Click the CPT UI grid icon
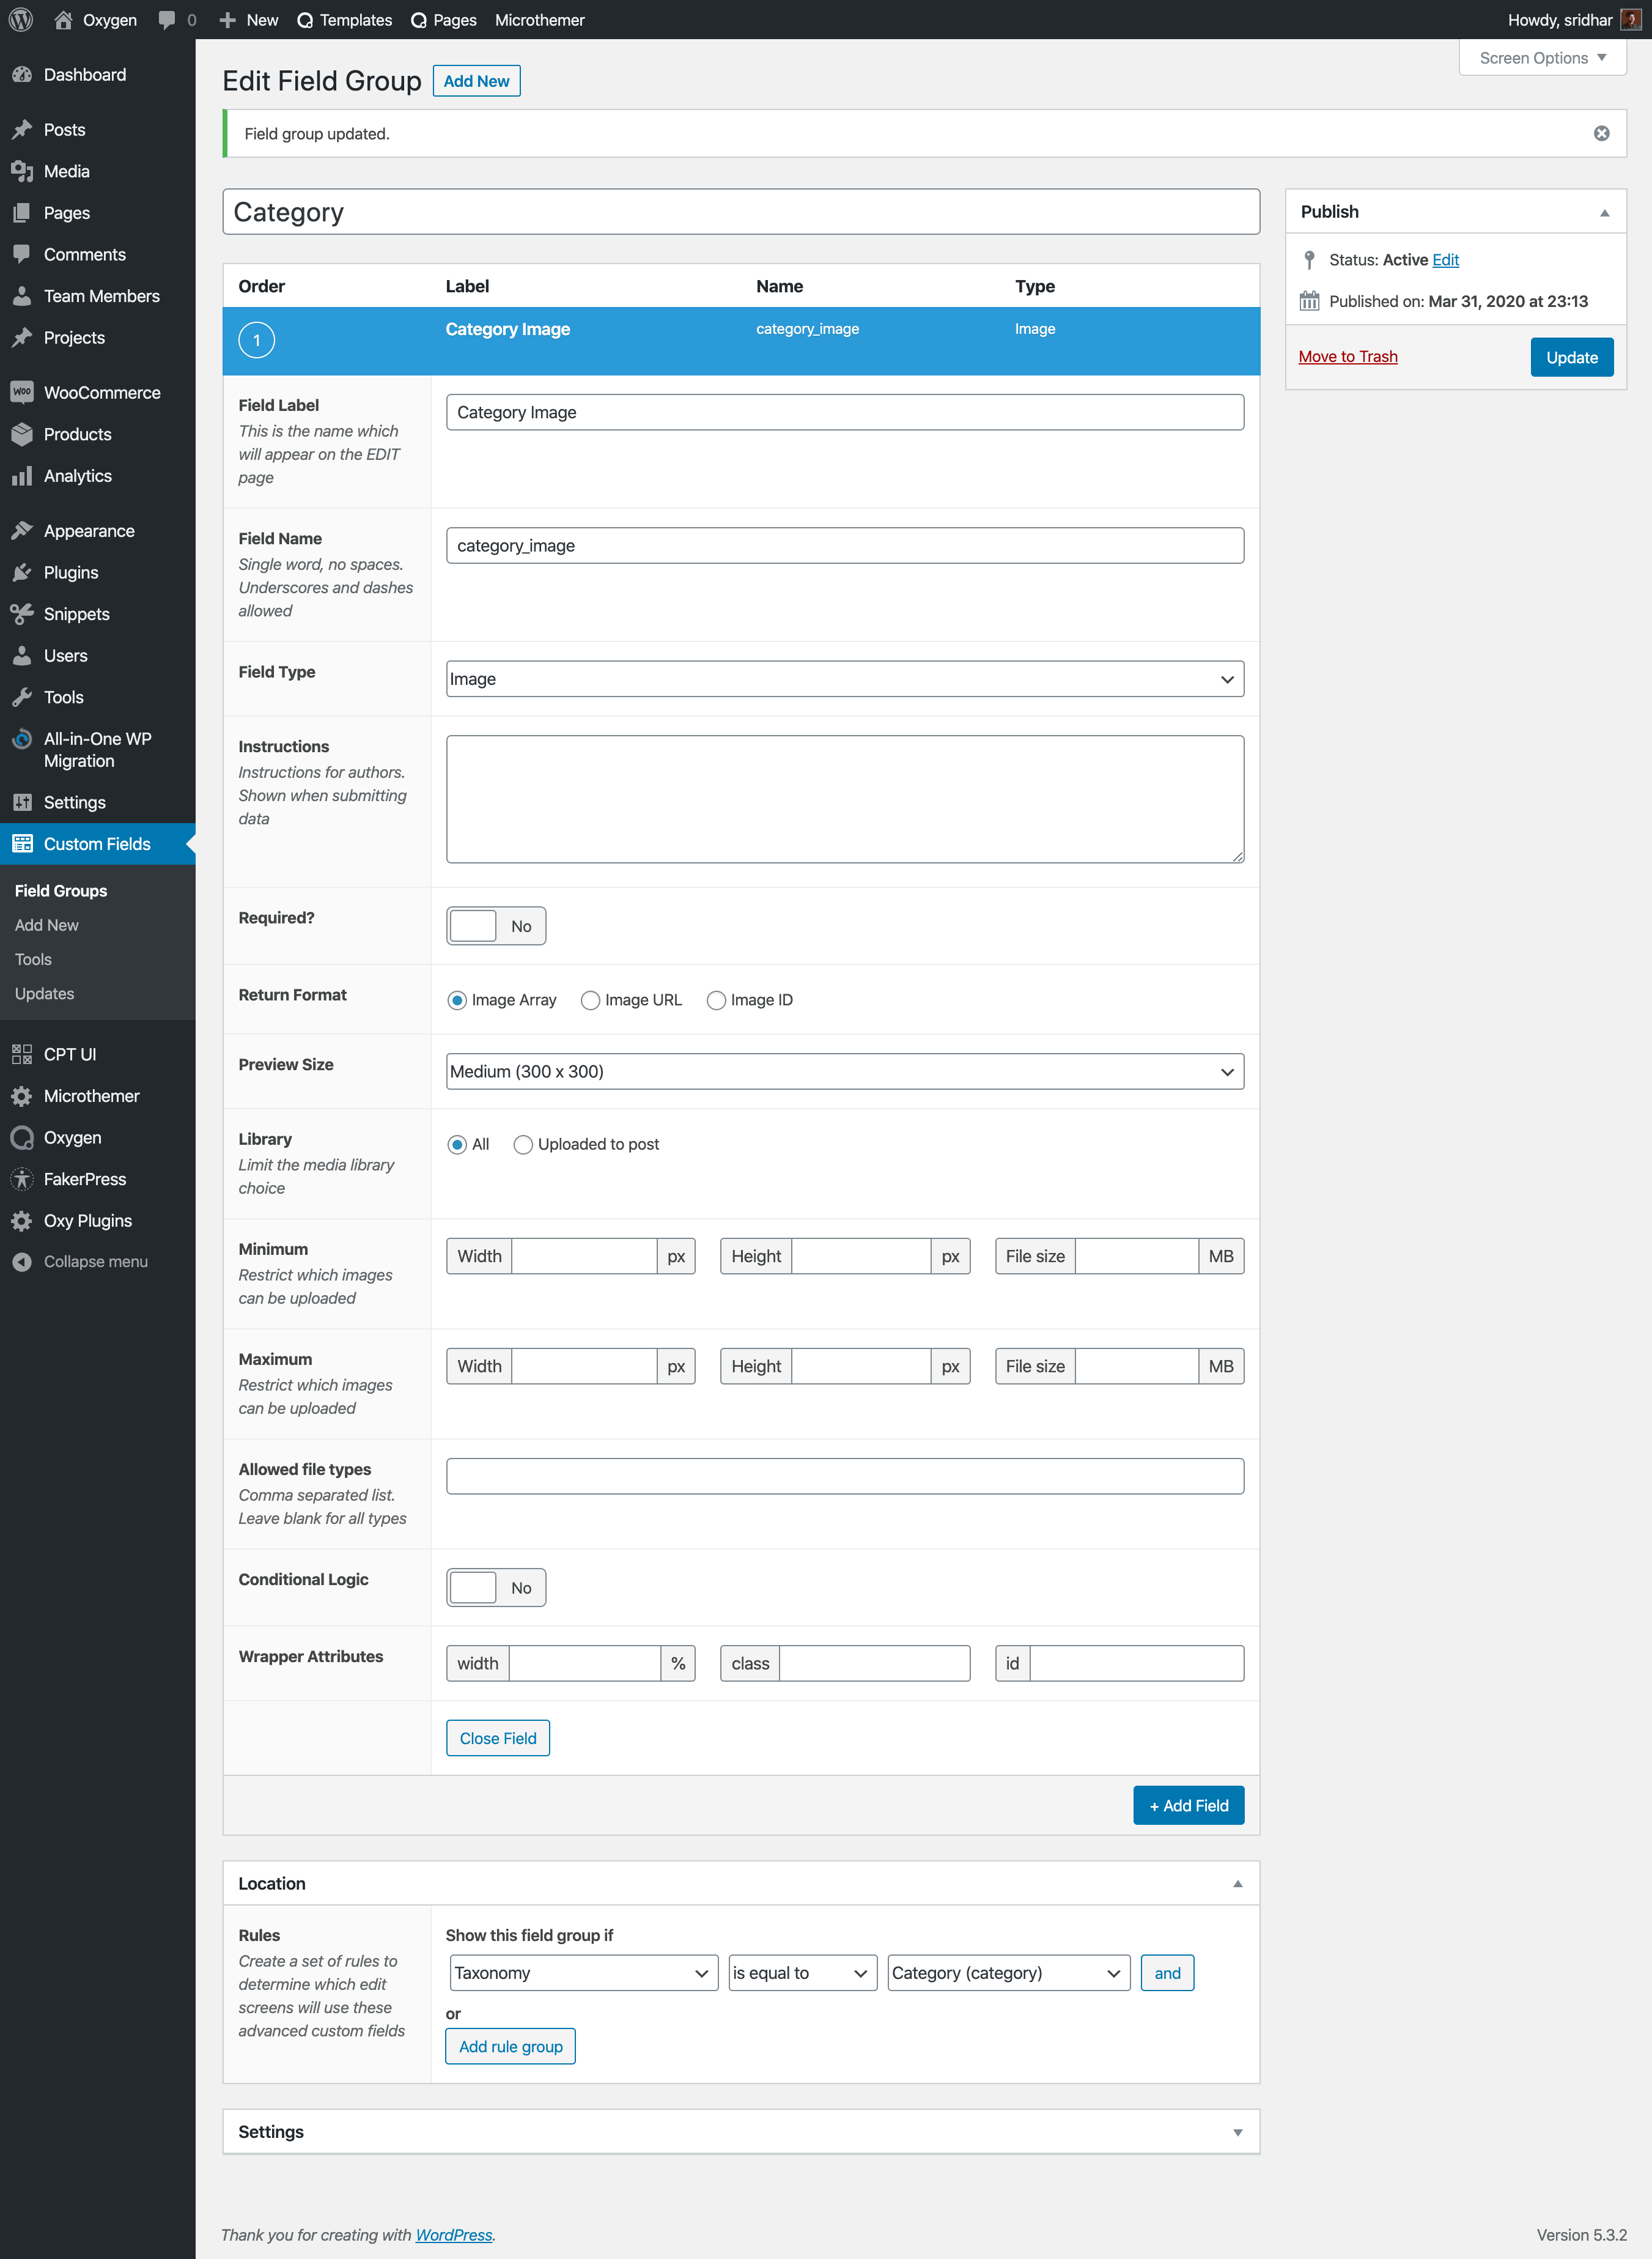Image resolution: width=1652 pixels, height=2259 pixels. click(x=22, y=1054)
